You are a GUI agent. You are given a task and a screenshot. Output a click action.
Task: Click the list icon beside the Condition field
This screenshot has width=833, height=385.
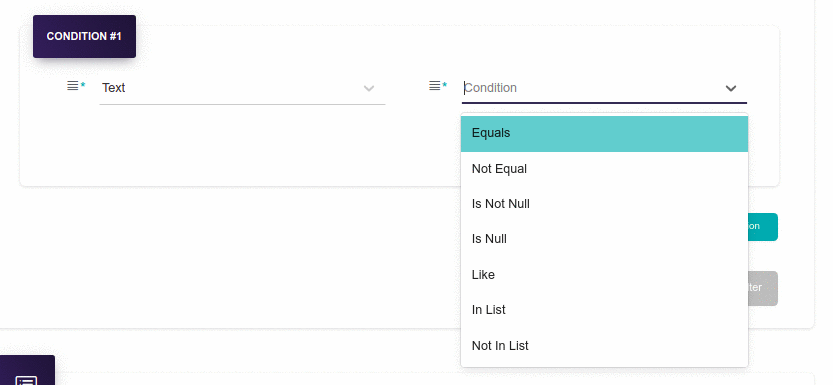pyautogui.click(x=435, y=85)
